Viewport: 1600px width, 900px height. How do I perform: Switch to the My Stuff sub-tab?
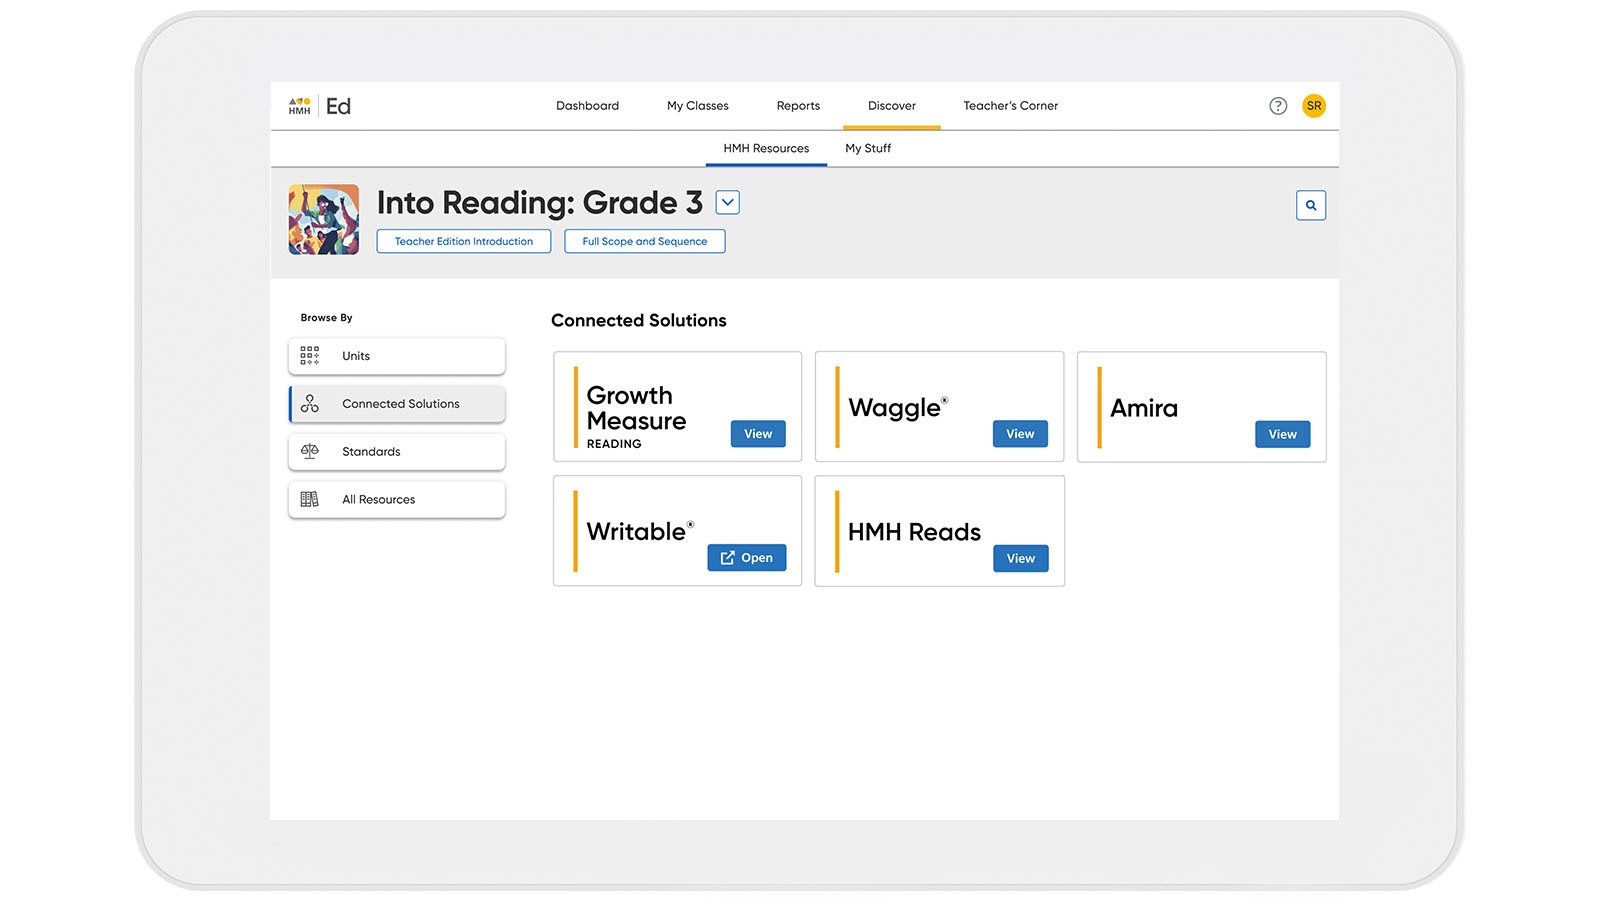[868, 148]
